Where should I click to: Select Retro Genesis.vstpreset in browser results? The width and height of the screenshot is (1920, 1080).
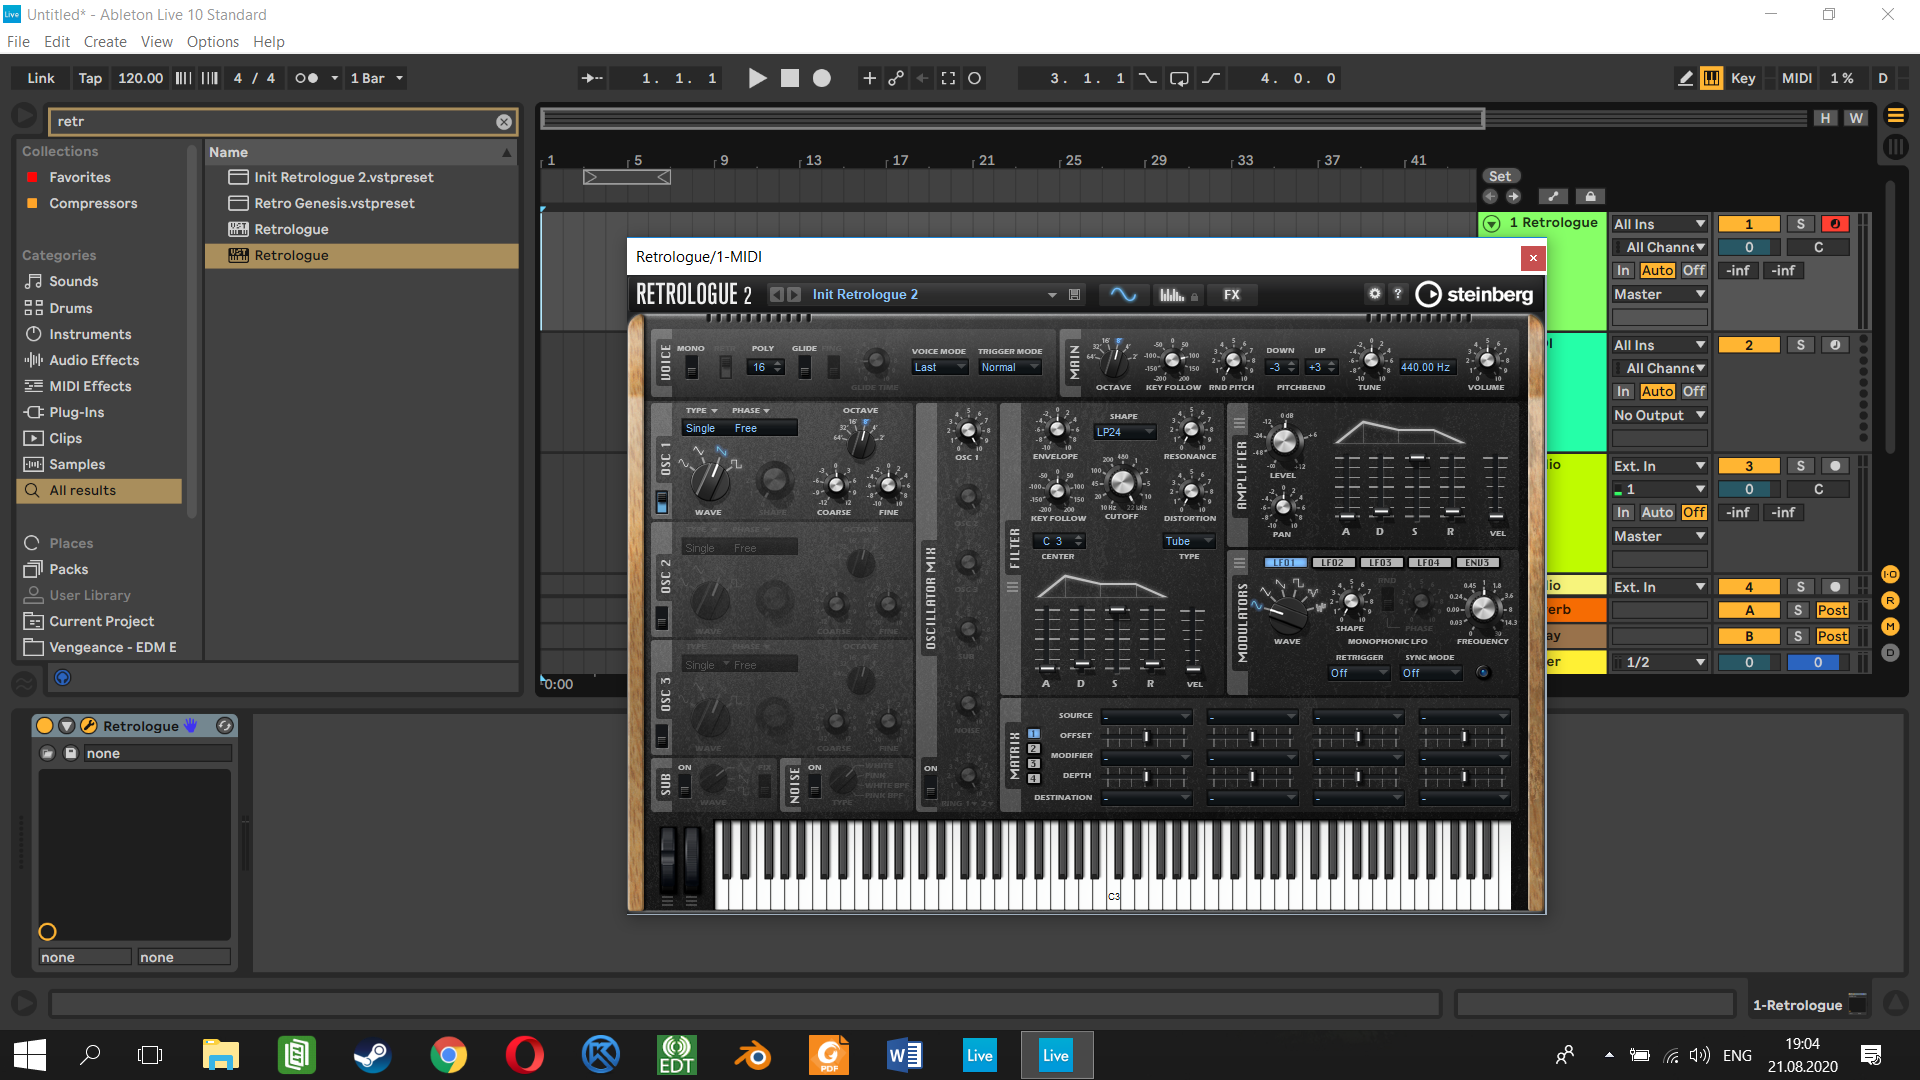click(x=334, y=203)
